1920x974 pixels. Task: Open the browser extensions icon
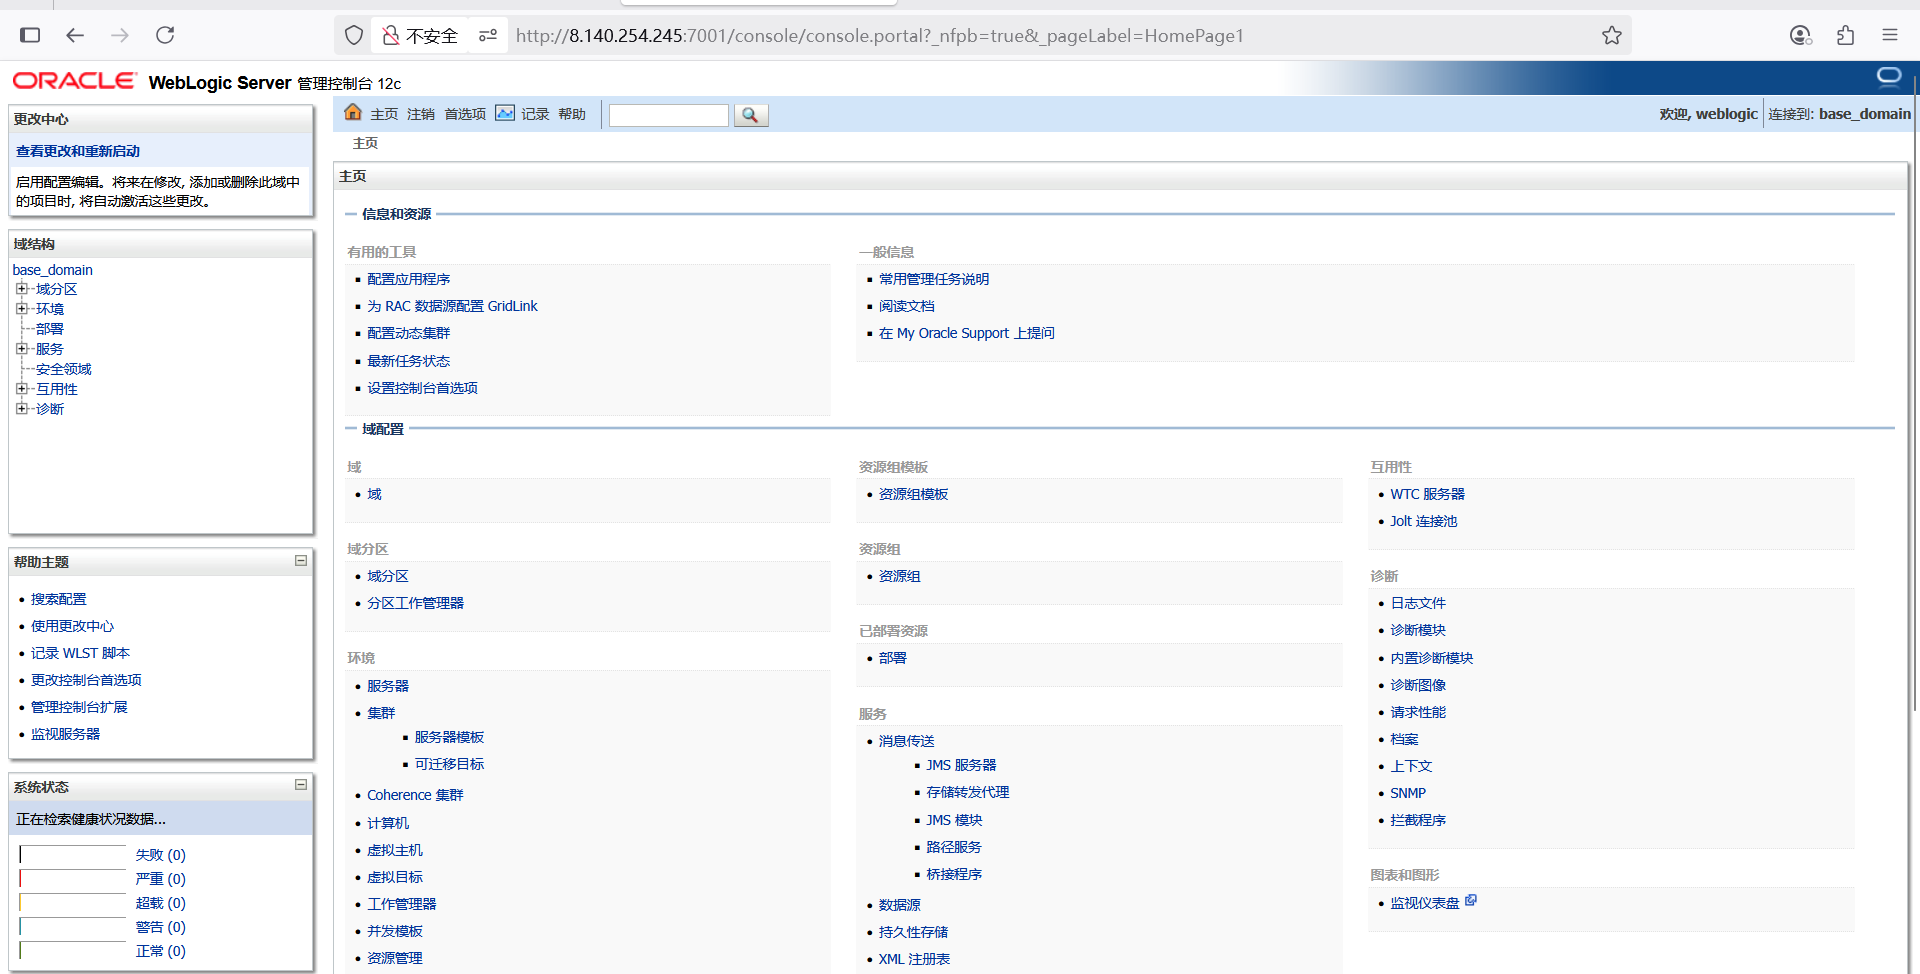point(1845,35)
